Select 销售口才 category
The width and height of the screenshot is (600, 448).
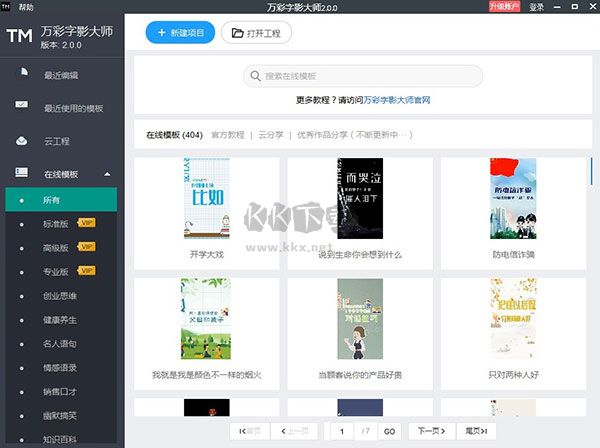[x=60, y=392]
